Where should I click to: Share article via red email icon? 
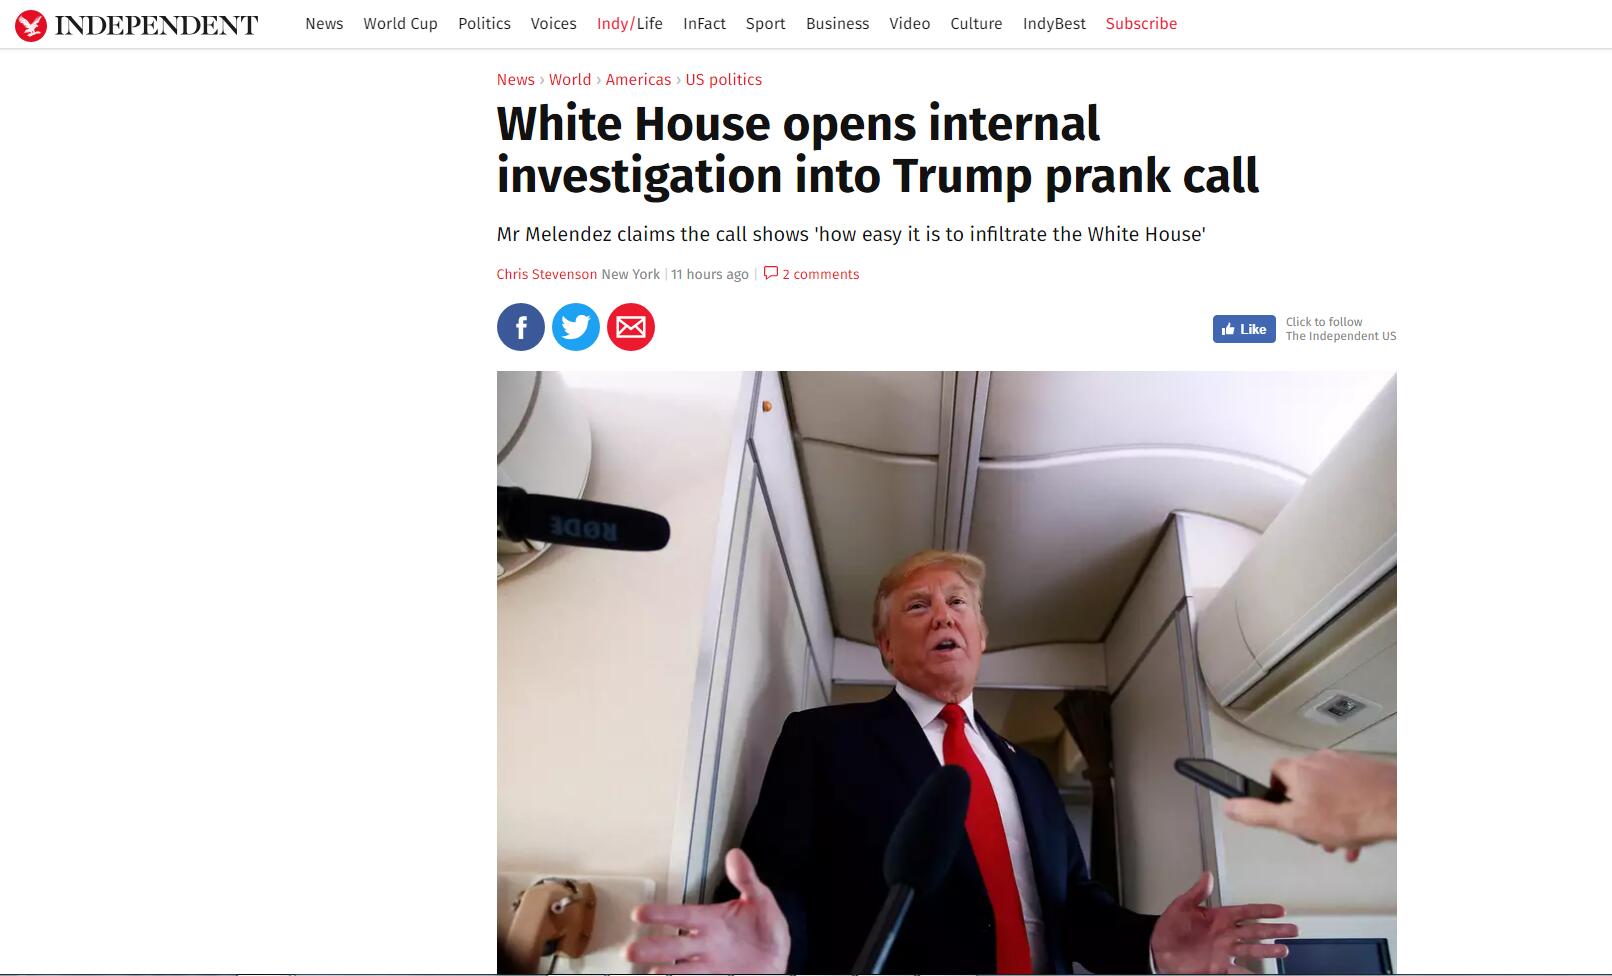point(631,327)
